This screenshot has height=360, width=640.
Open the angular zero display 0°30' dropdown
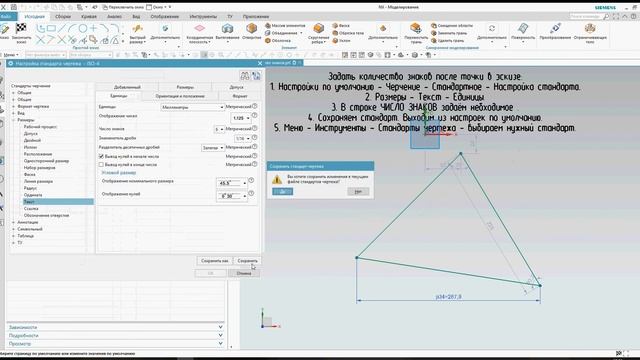click(232, 196)
